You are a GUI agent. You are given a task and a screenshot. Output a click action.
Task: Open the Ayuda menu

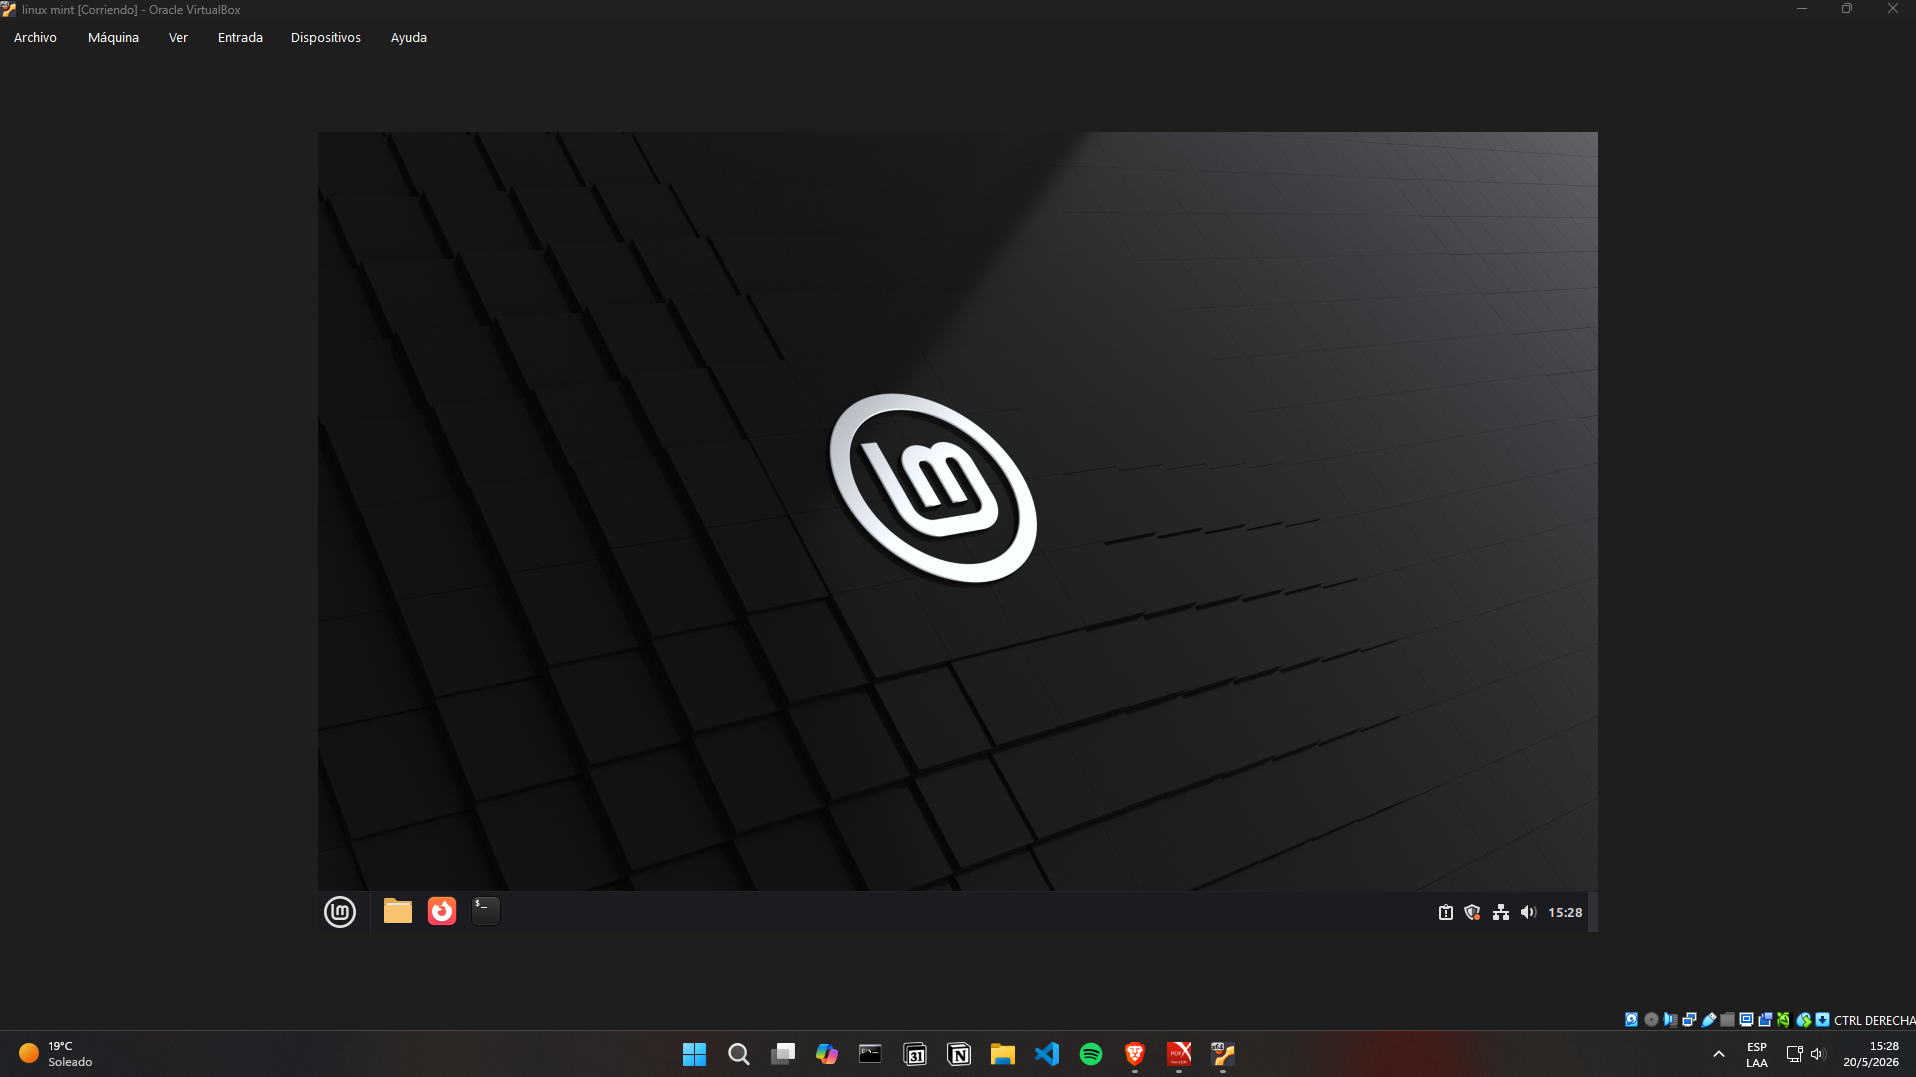tap(409, 37)
